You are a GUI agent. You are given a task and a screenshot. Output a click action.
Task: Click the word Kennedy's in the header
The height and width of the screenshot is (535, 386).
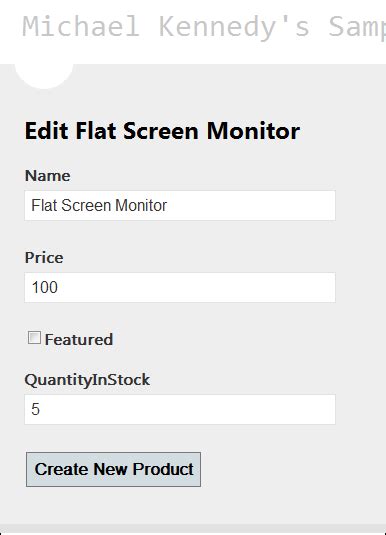(234, 27)
